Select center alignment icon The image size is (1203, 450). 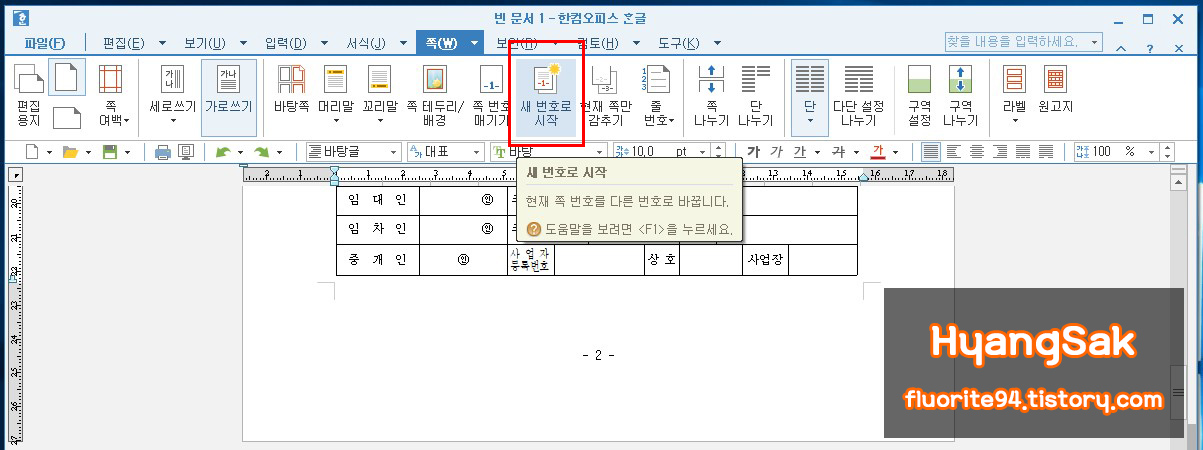[977, 152]
